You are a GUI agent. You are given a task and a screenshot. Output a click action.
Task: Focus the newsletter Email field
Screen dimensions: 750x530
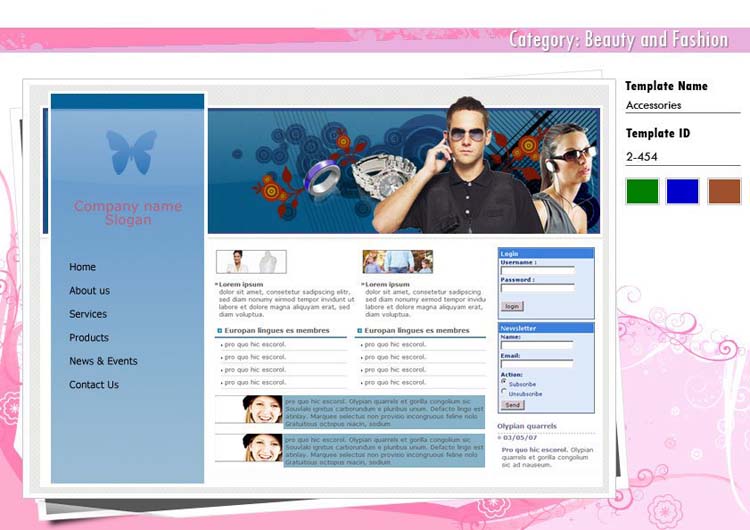pyautogui.click(x=537, y=364)
